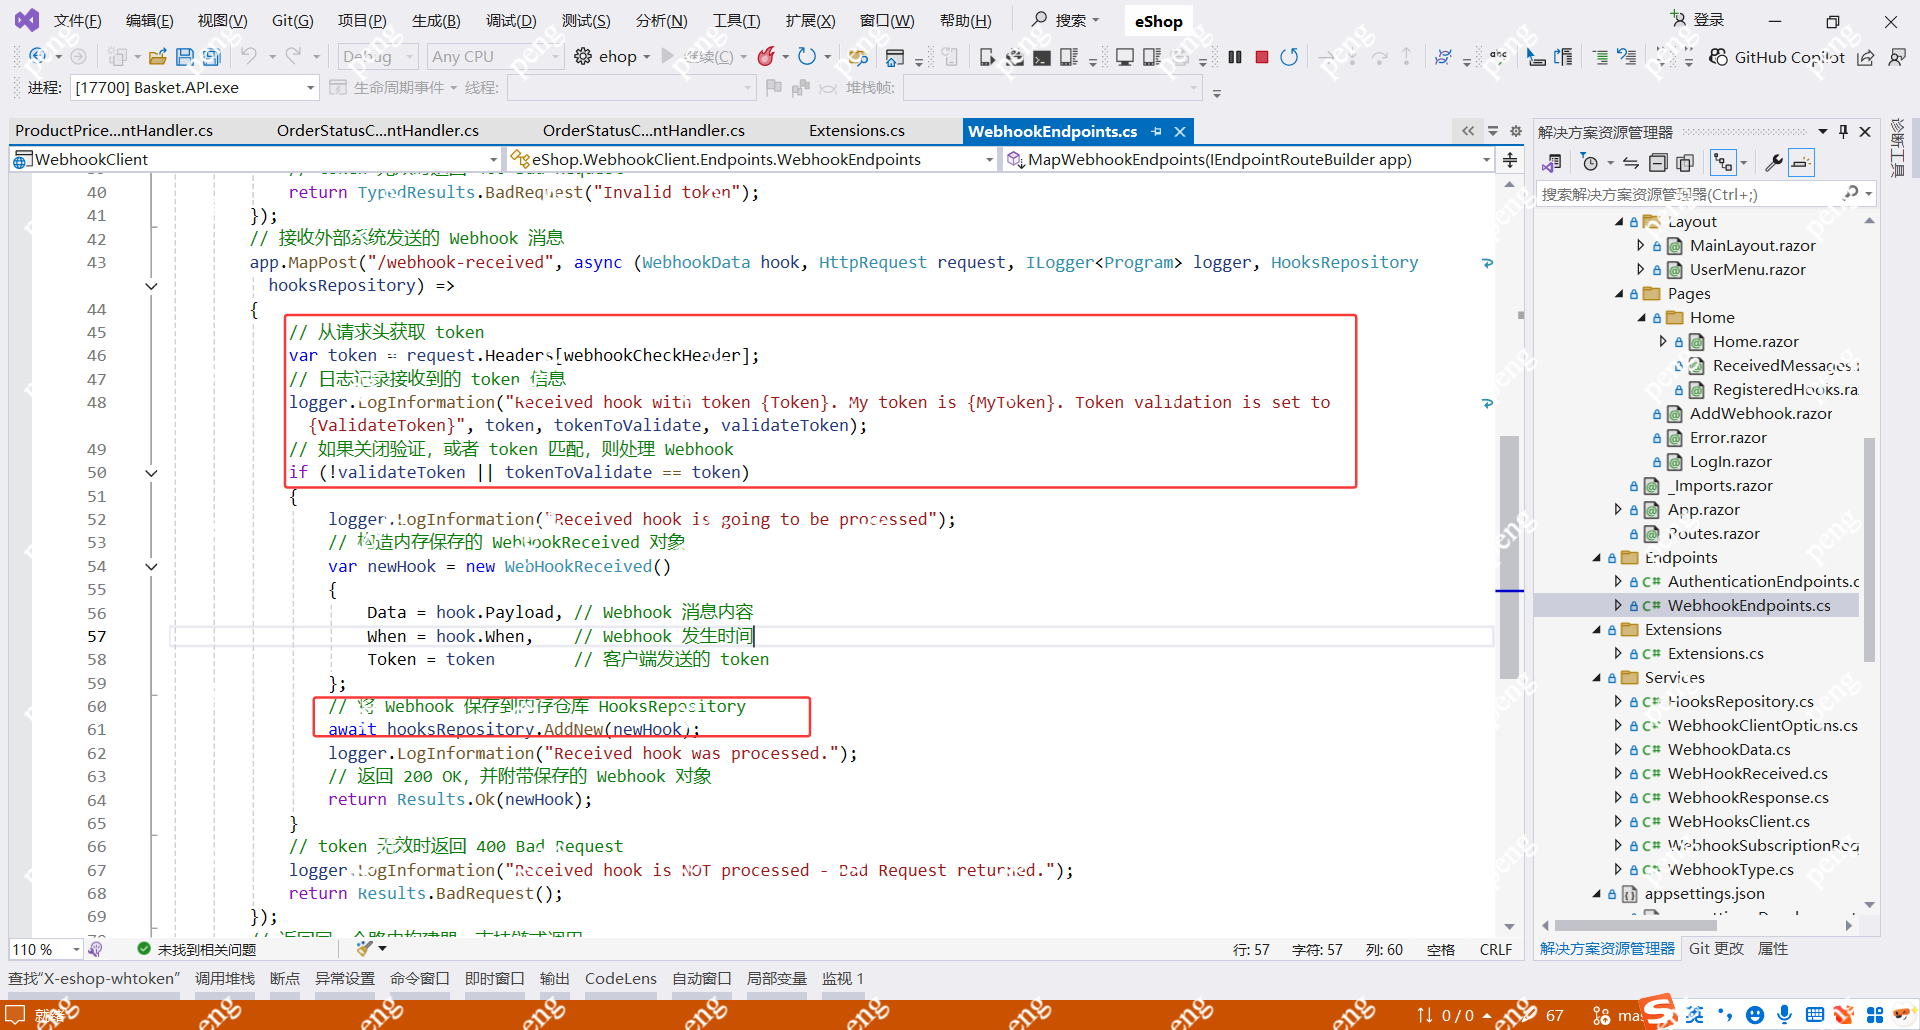Screen dimensions: 1920x1030
Task: Open Solution Explorer properties wrench
Action: [x=1774, y=162]
